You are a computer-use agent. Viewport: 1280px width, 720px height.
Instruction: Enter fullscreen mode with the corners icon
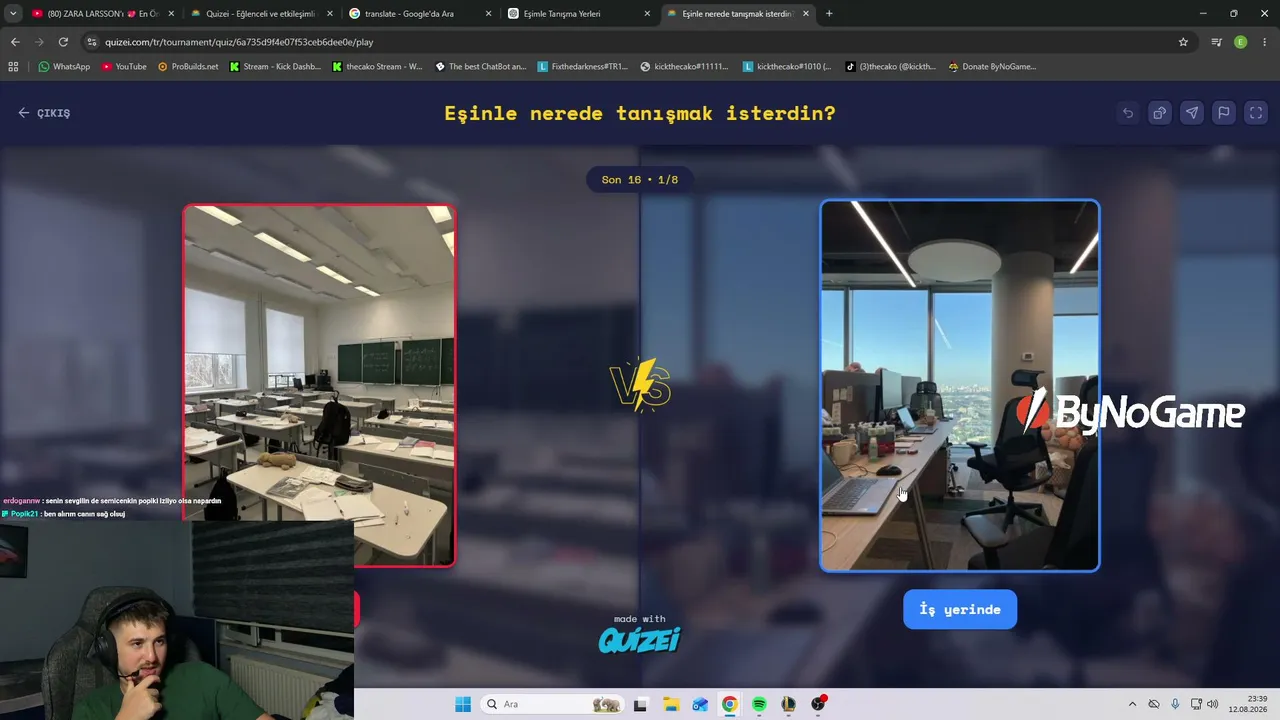tap(1256, 113)
